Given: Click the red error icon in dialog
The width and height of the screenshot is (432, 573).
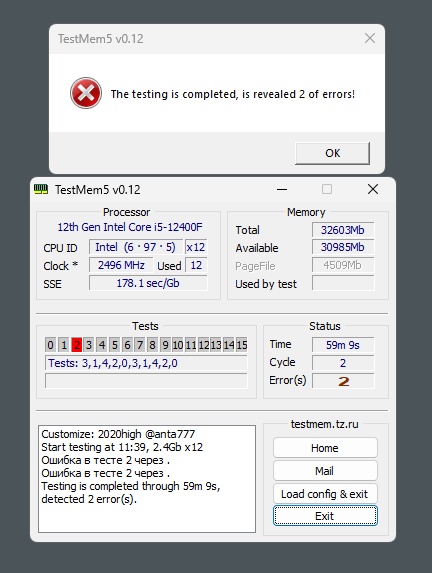Looking at the screenshot, I should pos(86,93).
